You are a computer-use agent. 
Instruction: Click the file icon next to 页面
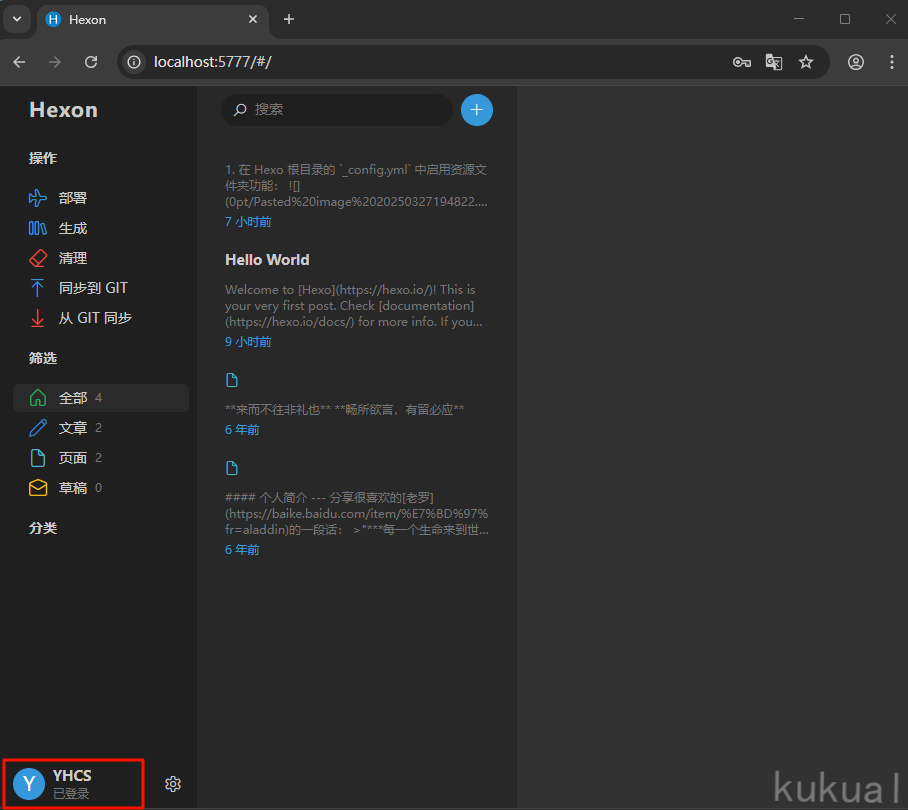pos(38,458)
